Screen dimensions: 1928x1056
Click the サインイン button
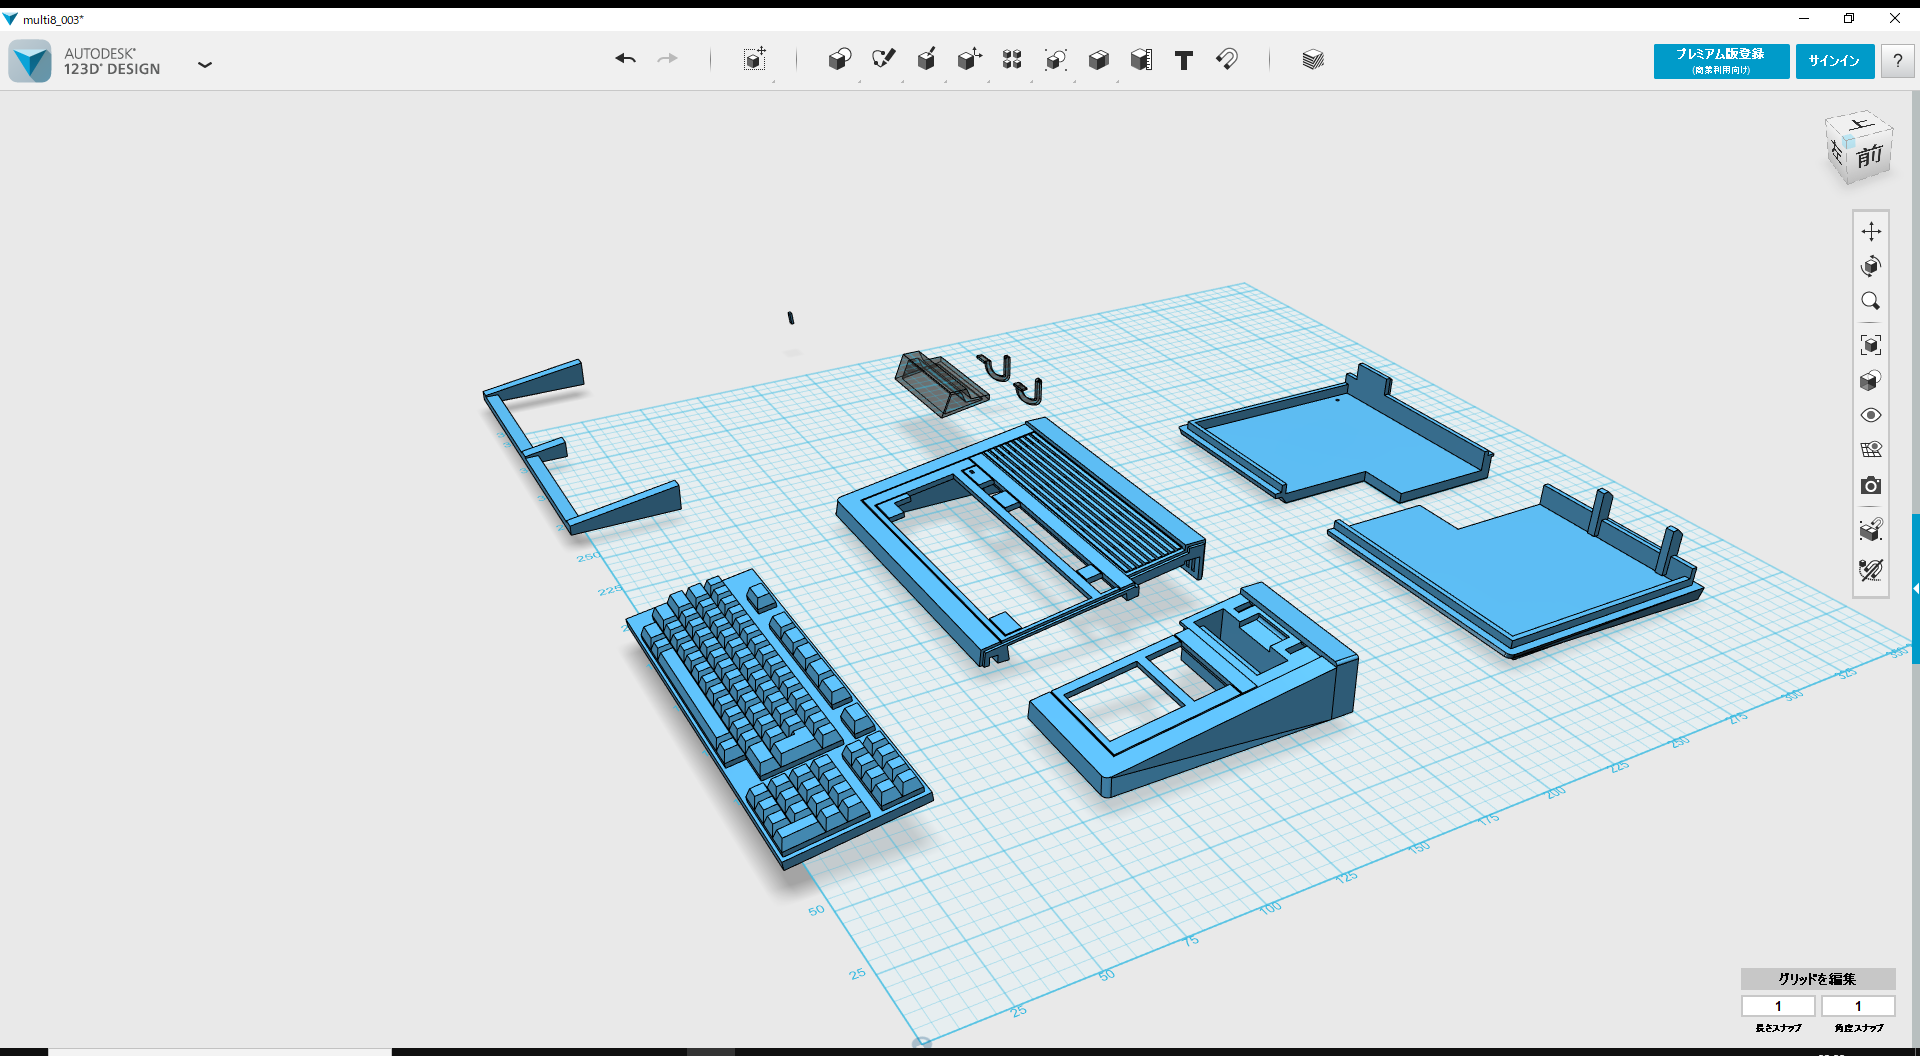[1834, 61]
